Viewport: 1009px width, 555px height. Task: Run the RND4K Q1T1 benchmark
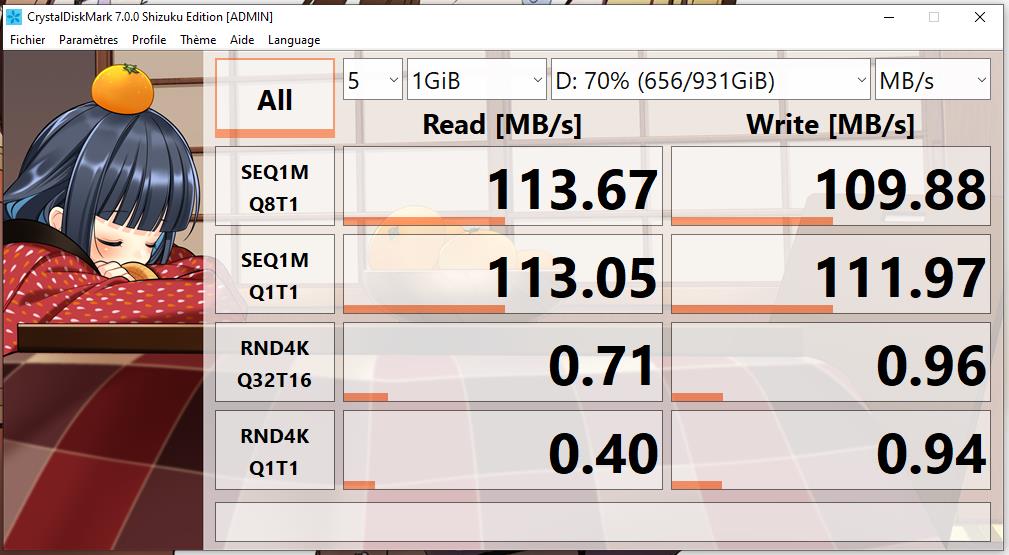275,452
